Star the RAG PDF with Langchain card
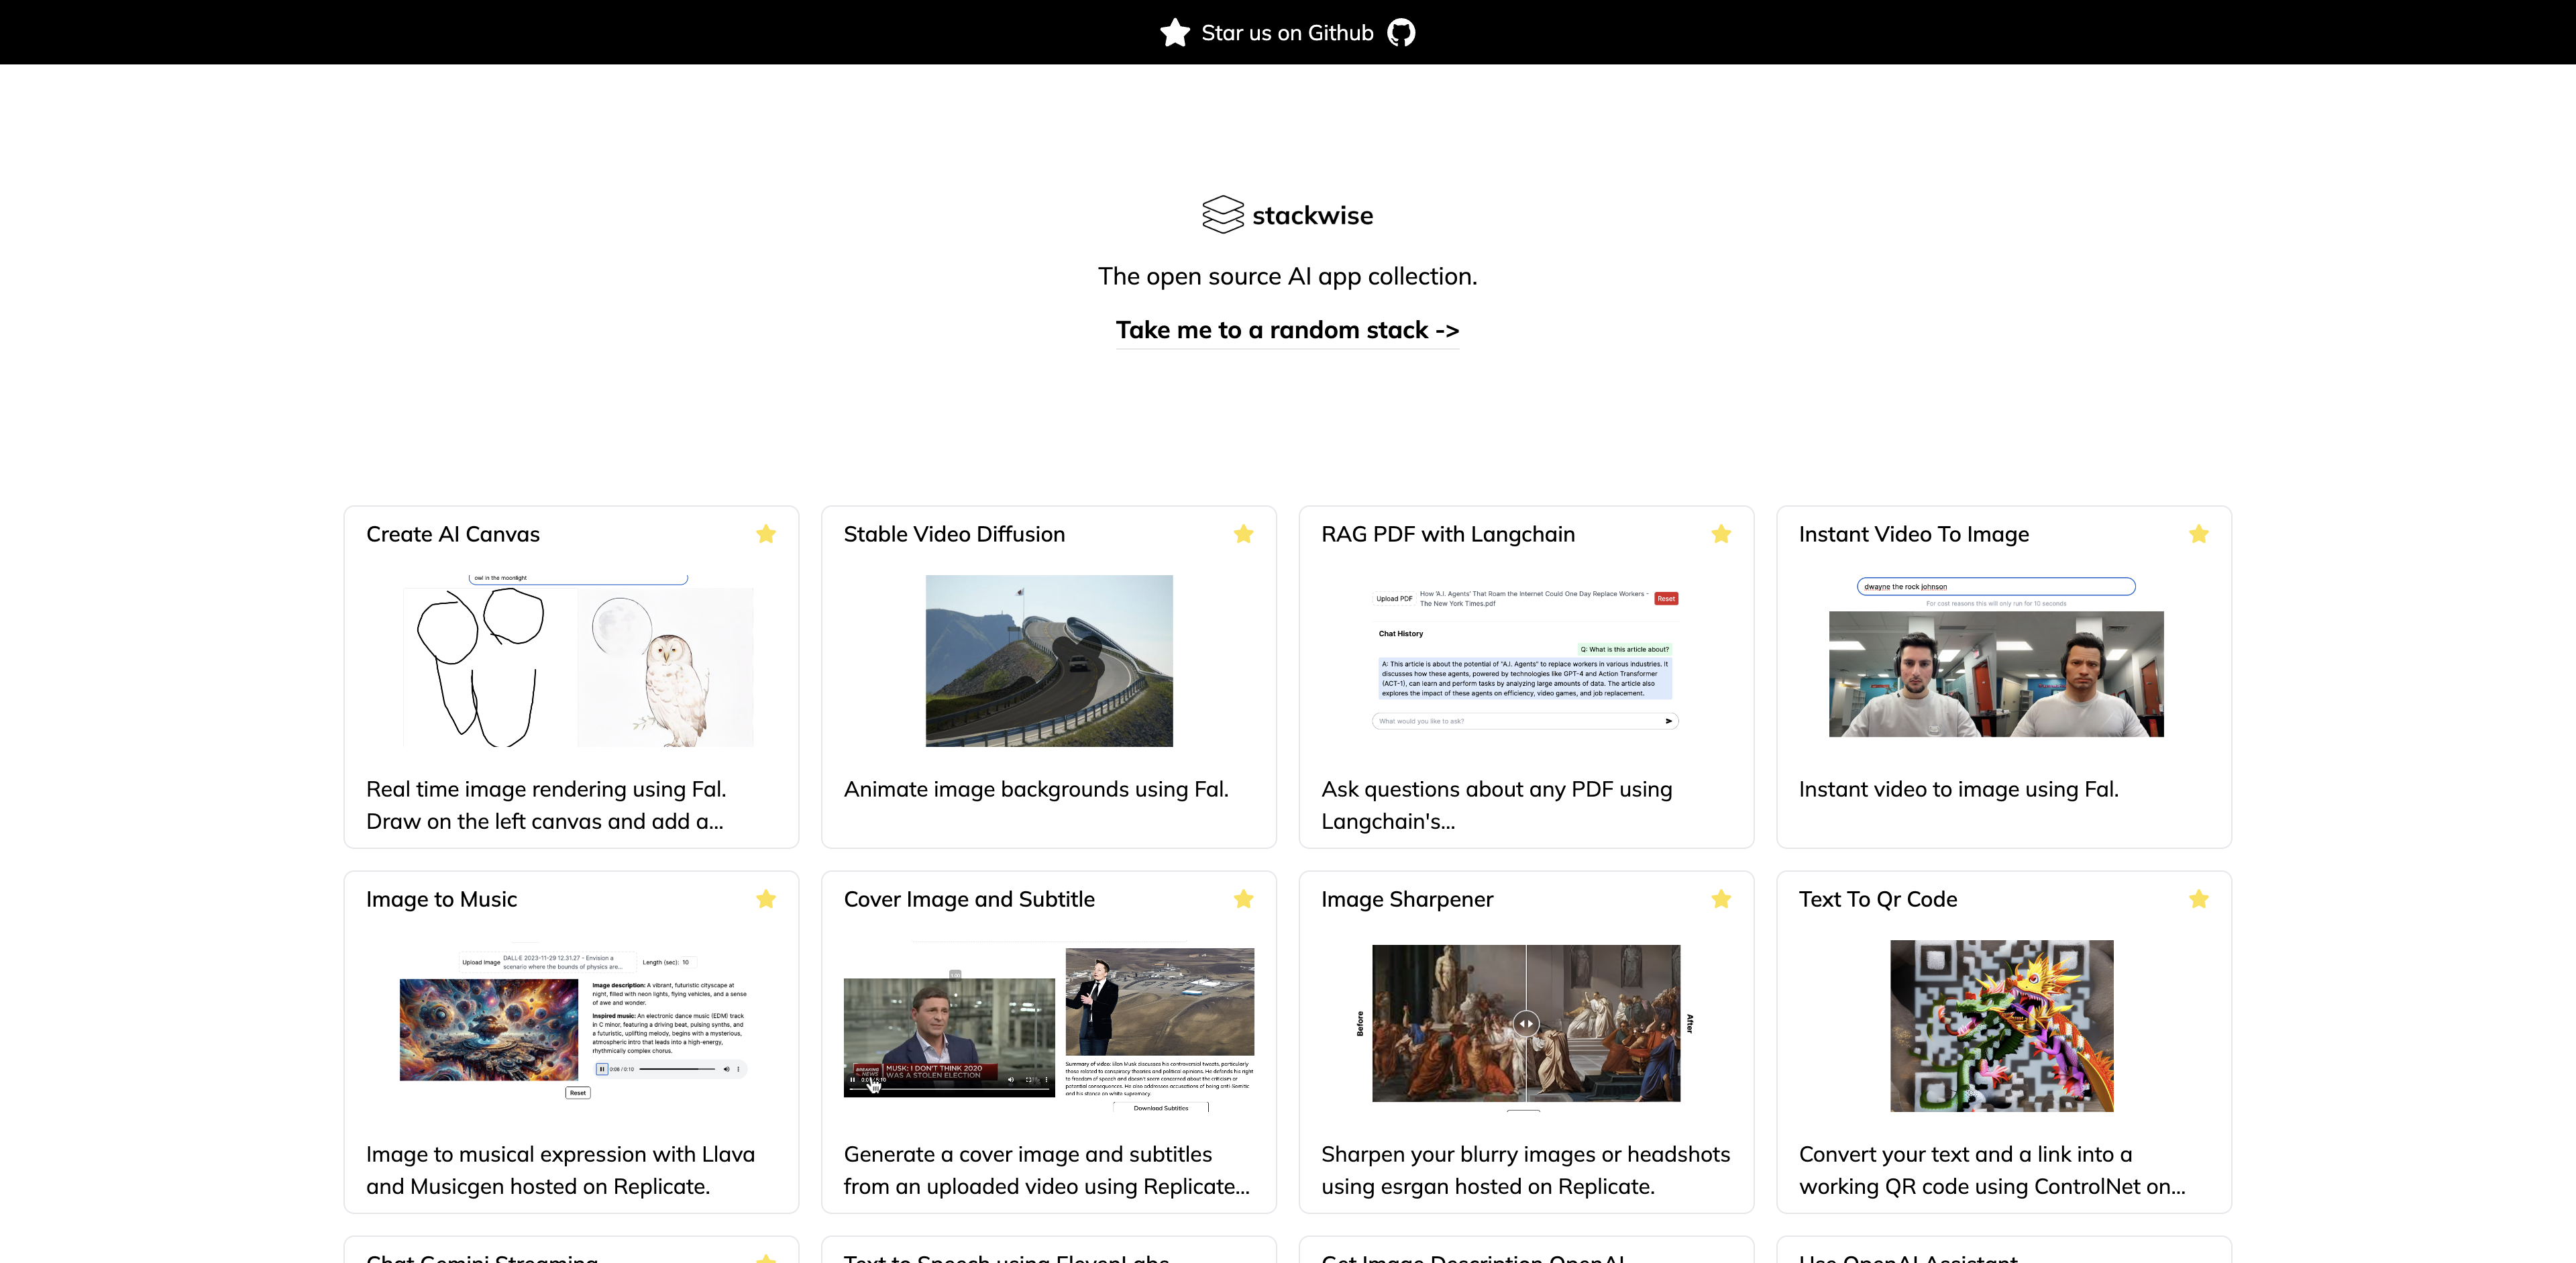The image size is (2576, 1263). (x=1721, y=534)
